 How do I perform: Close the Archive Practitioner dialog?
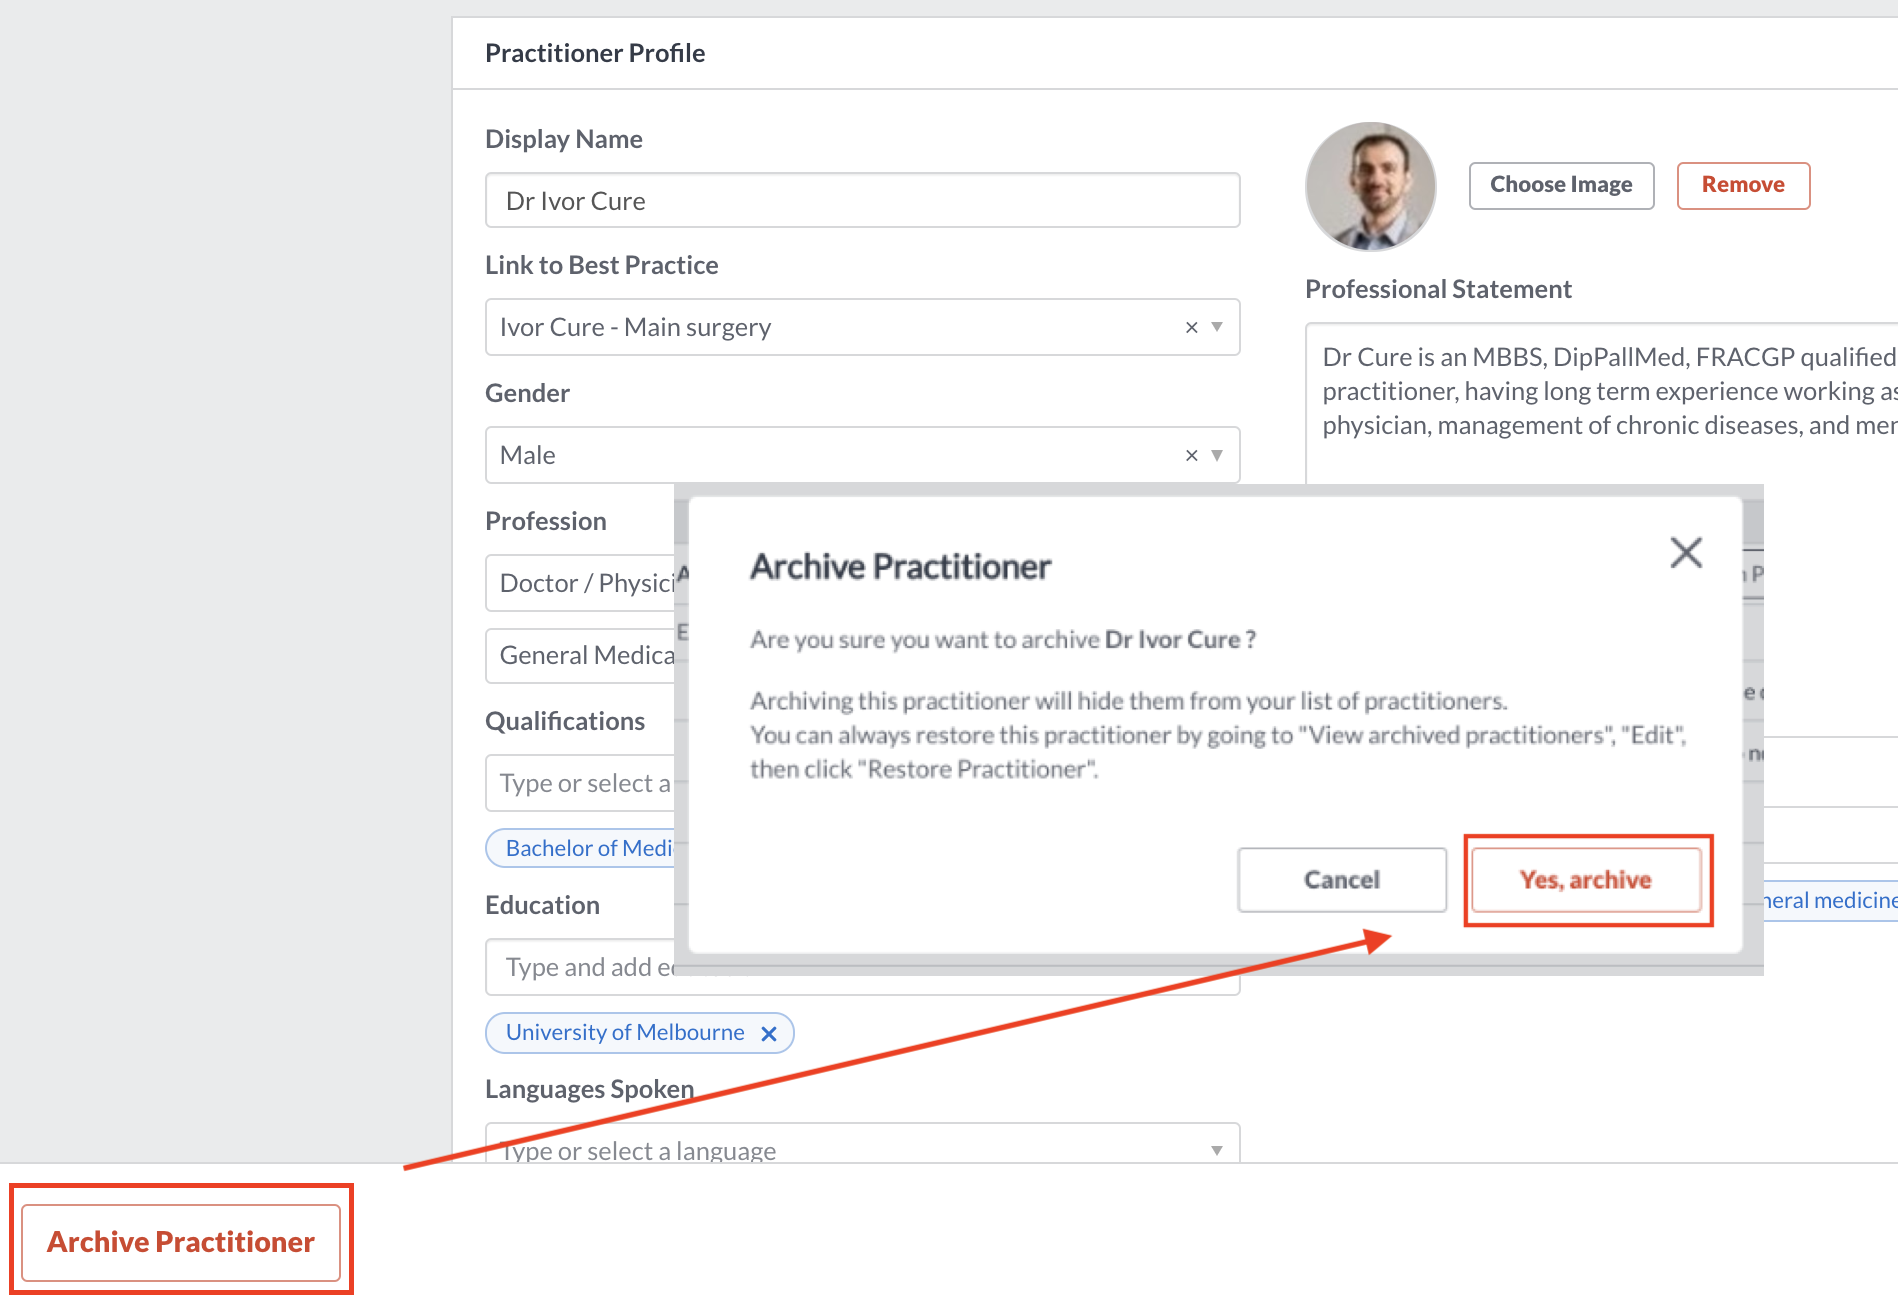1686,552
